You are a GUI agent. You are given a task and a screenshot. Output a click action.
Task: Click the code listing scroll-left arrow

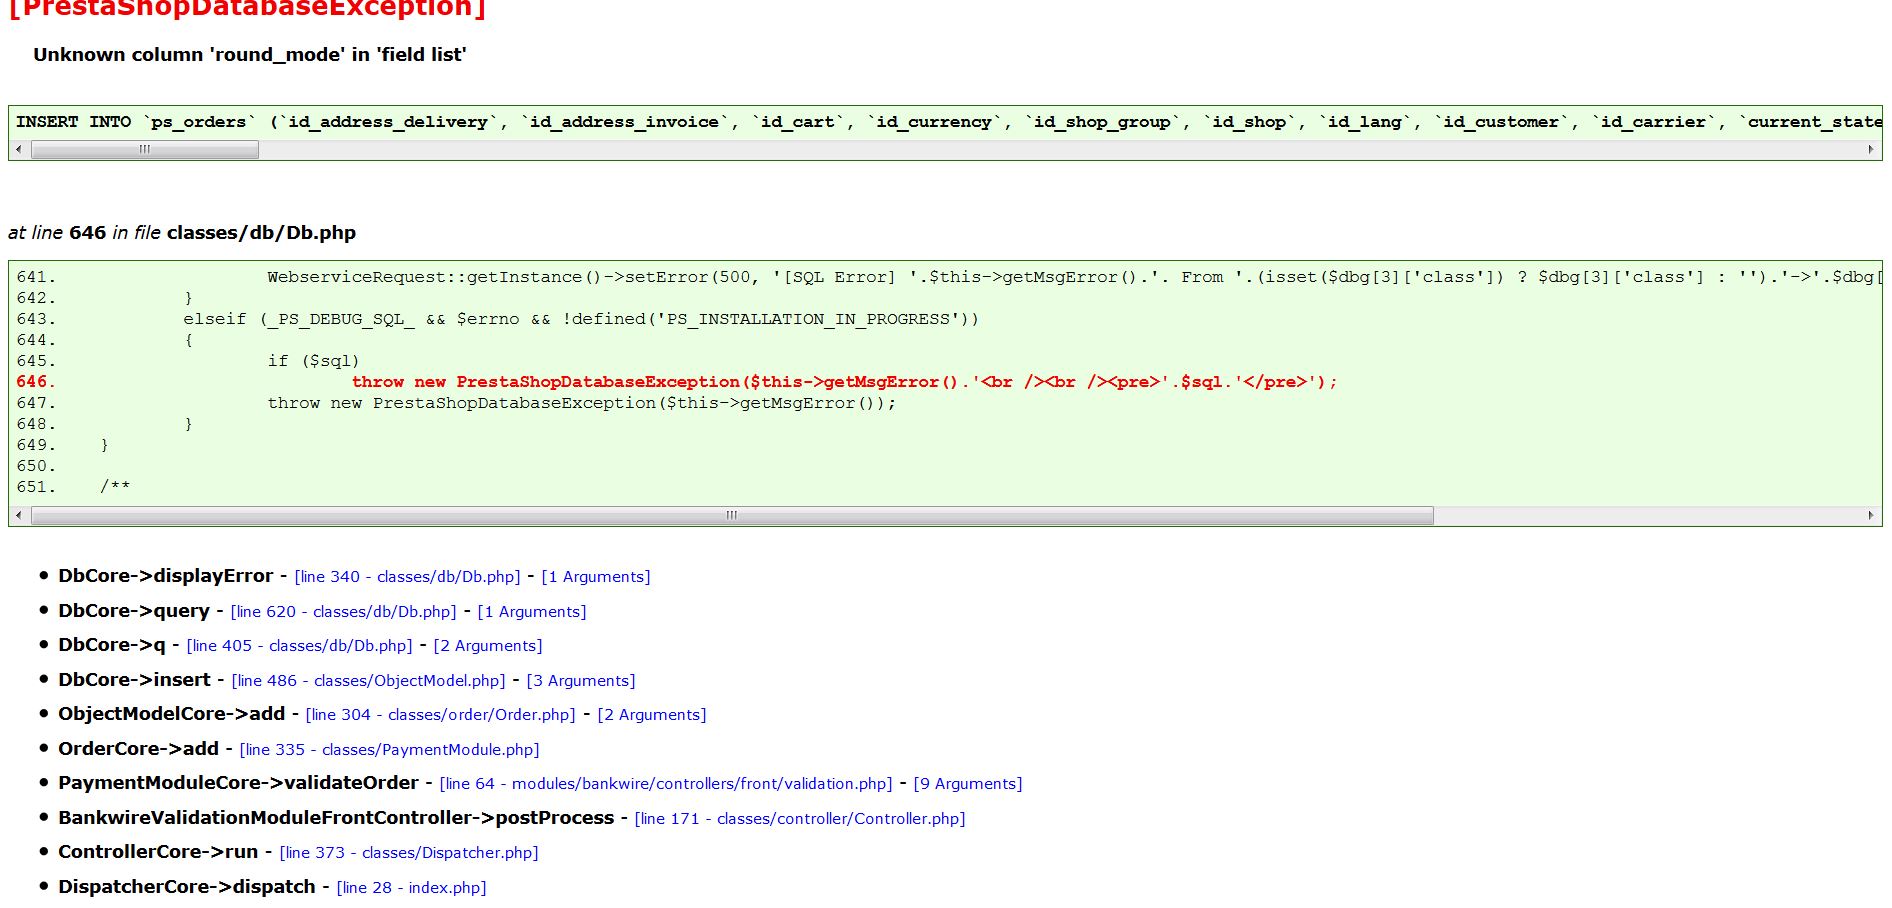click(19, 516)
